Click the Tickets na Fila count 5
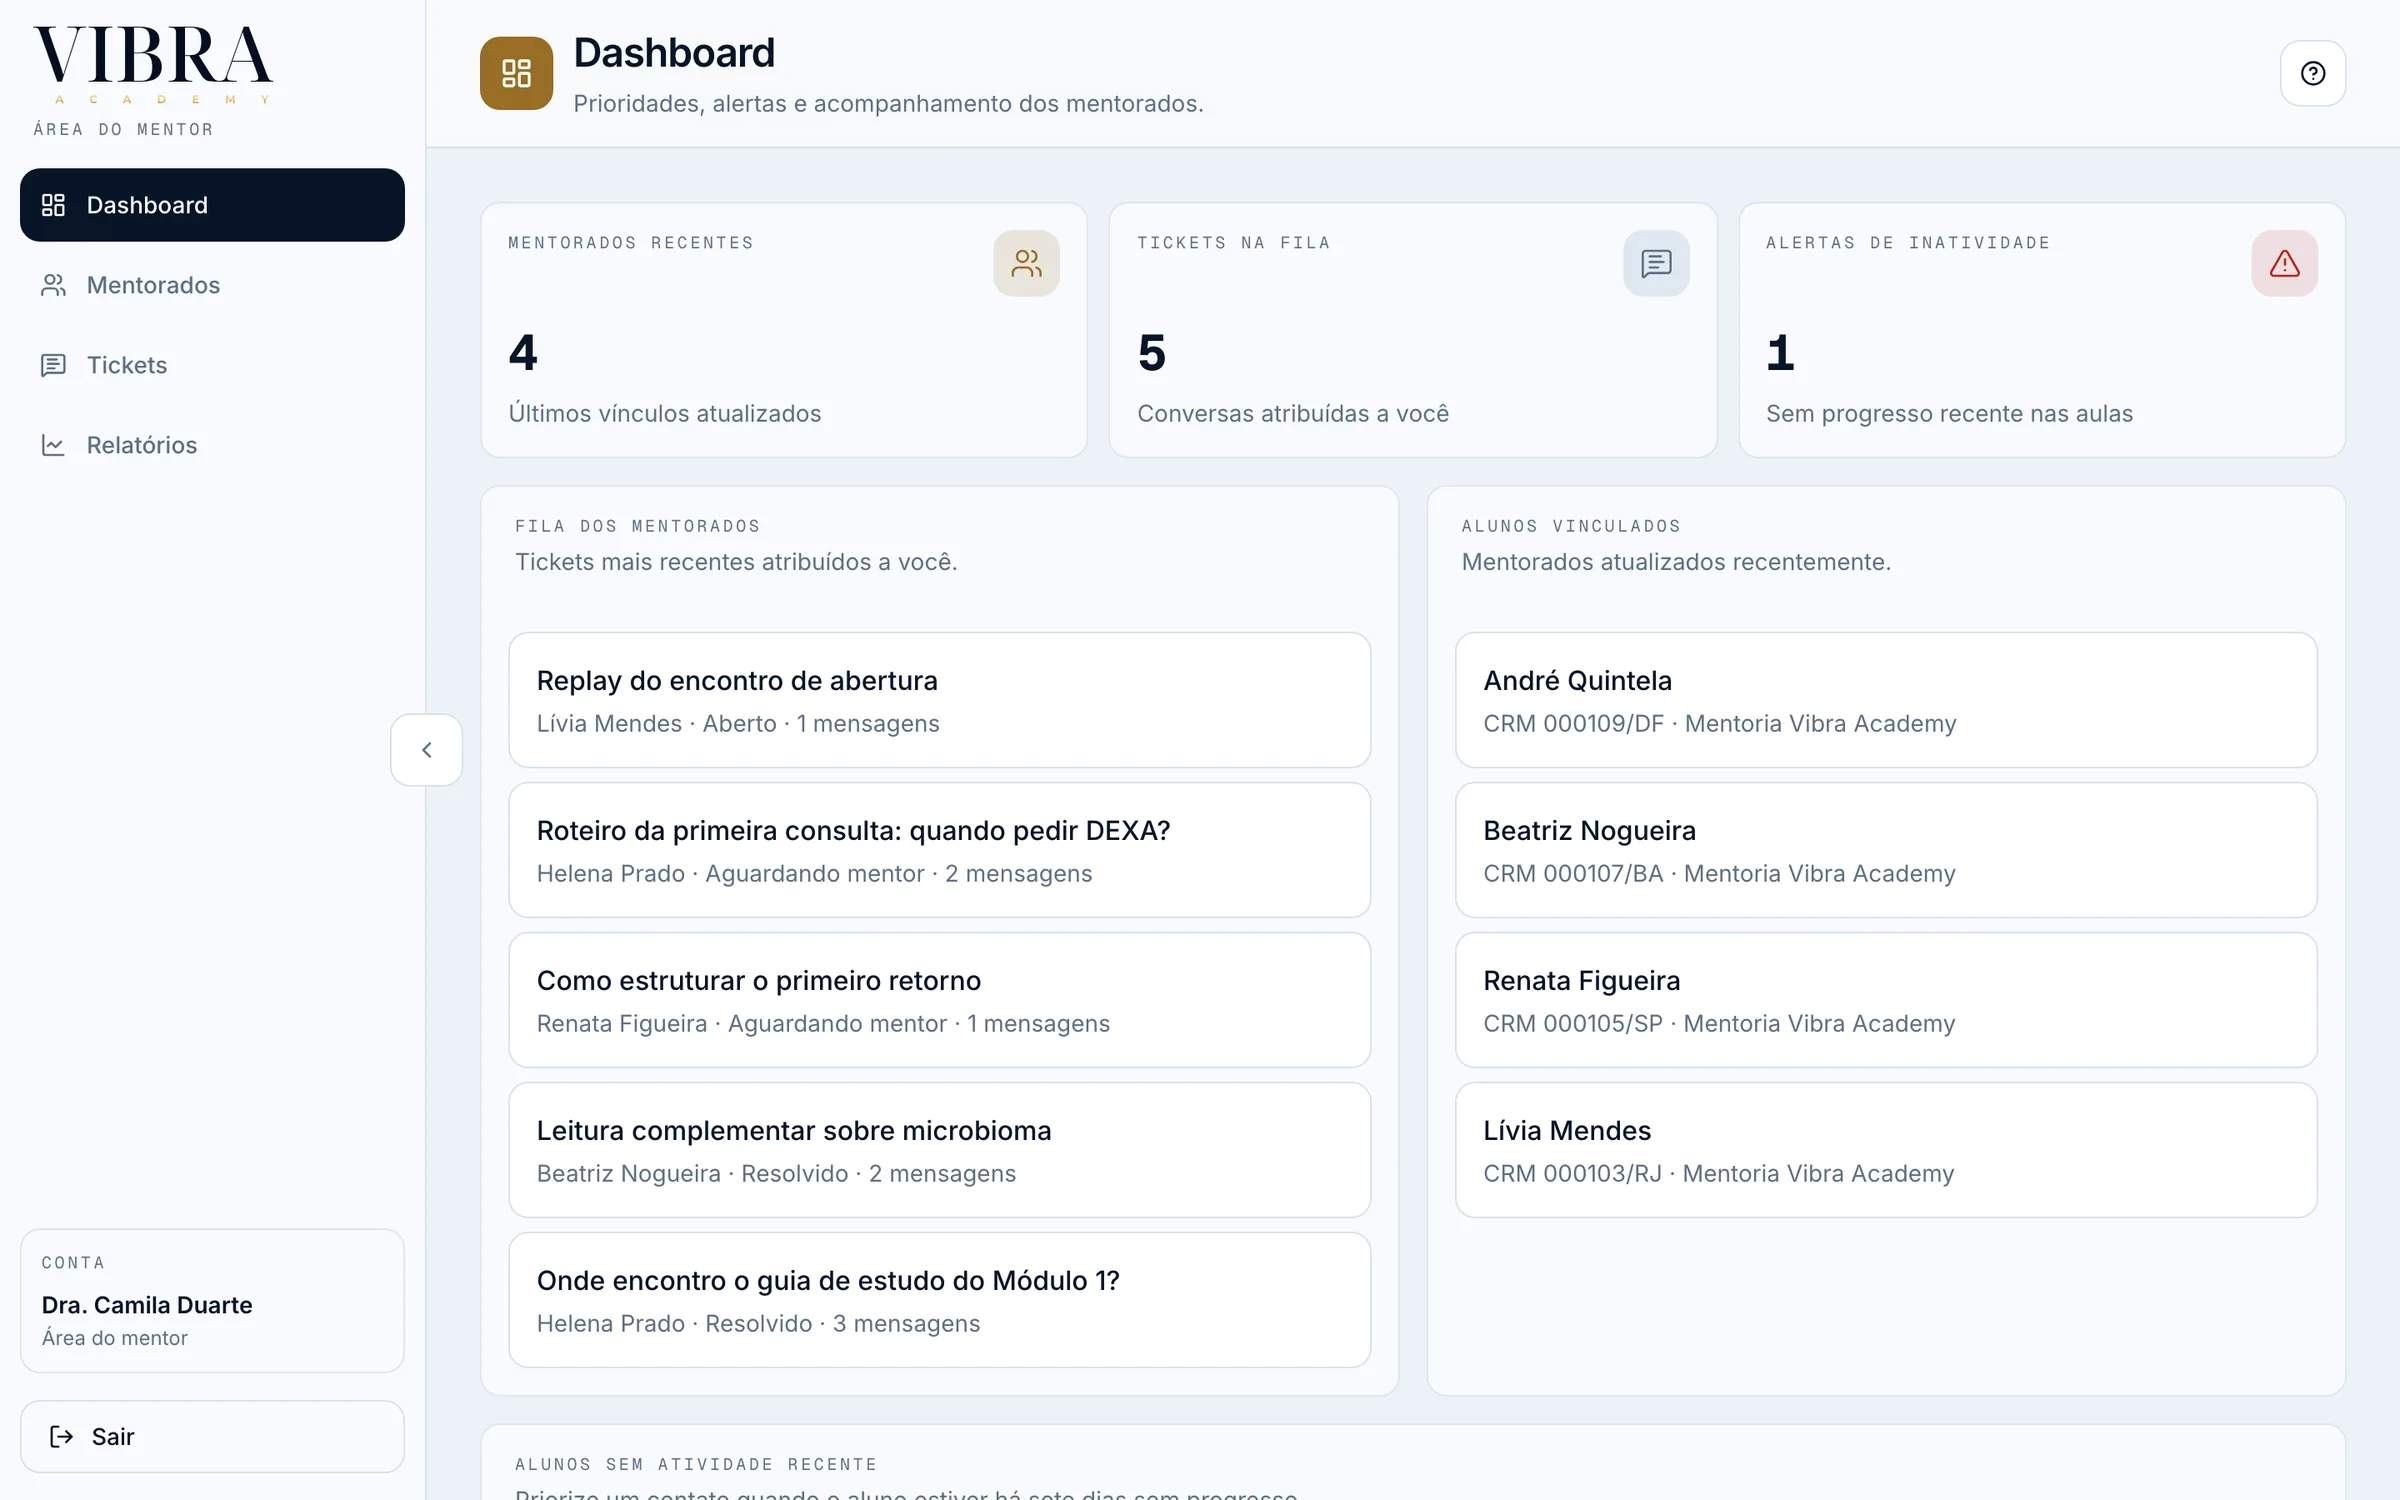The height and width of the screenshot is (1500, 2400). 1152,353
